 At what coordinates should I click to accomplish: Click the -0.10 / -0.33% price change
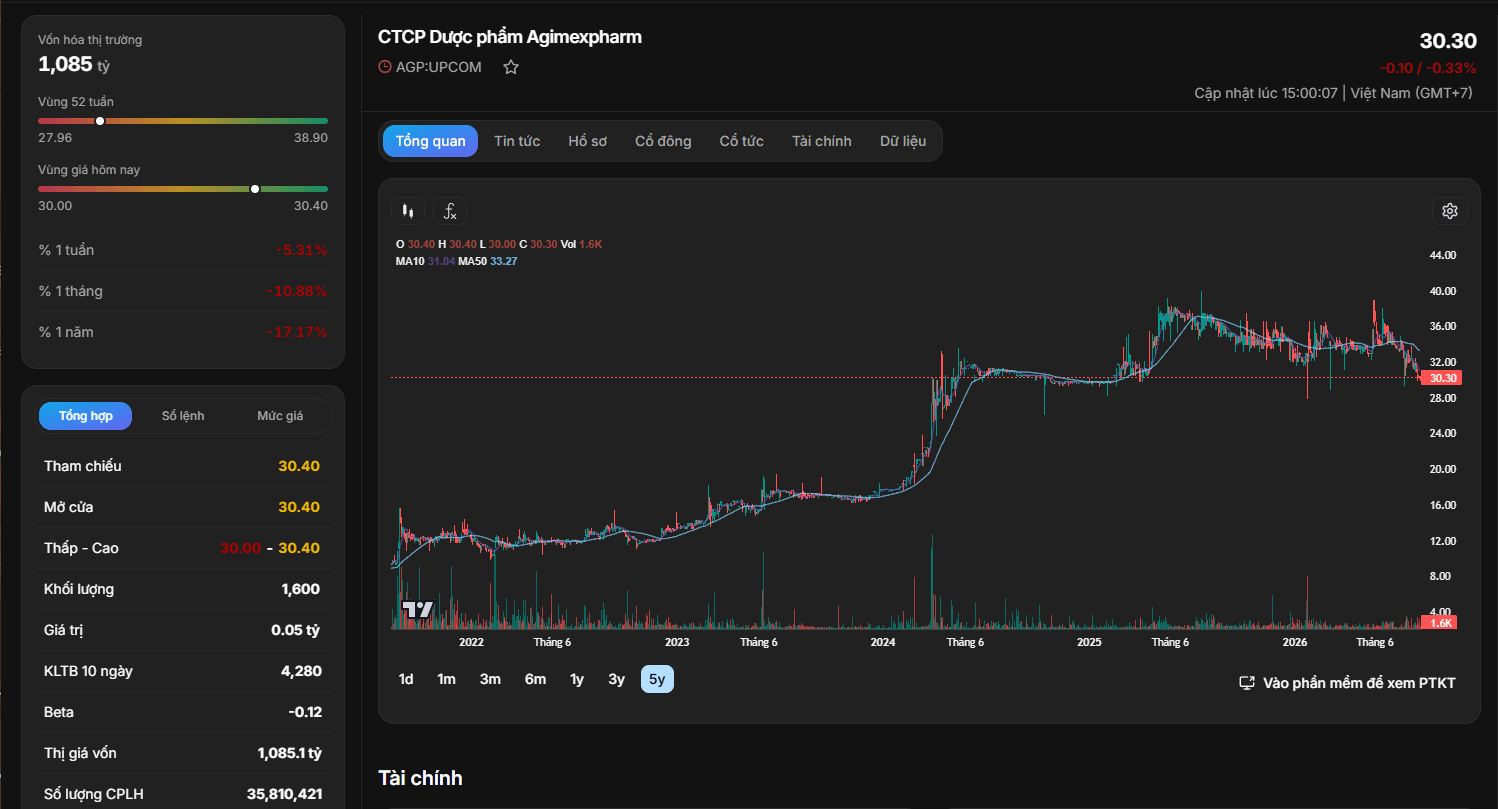point(1428,68)
